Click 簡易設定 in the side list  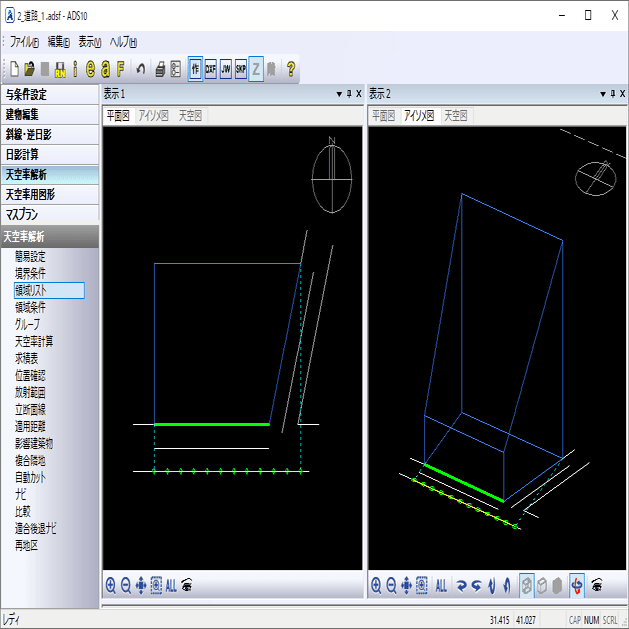(x=30, y=256)
